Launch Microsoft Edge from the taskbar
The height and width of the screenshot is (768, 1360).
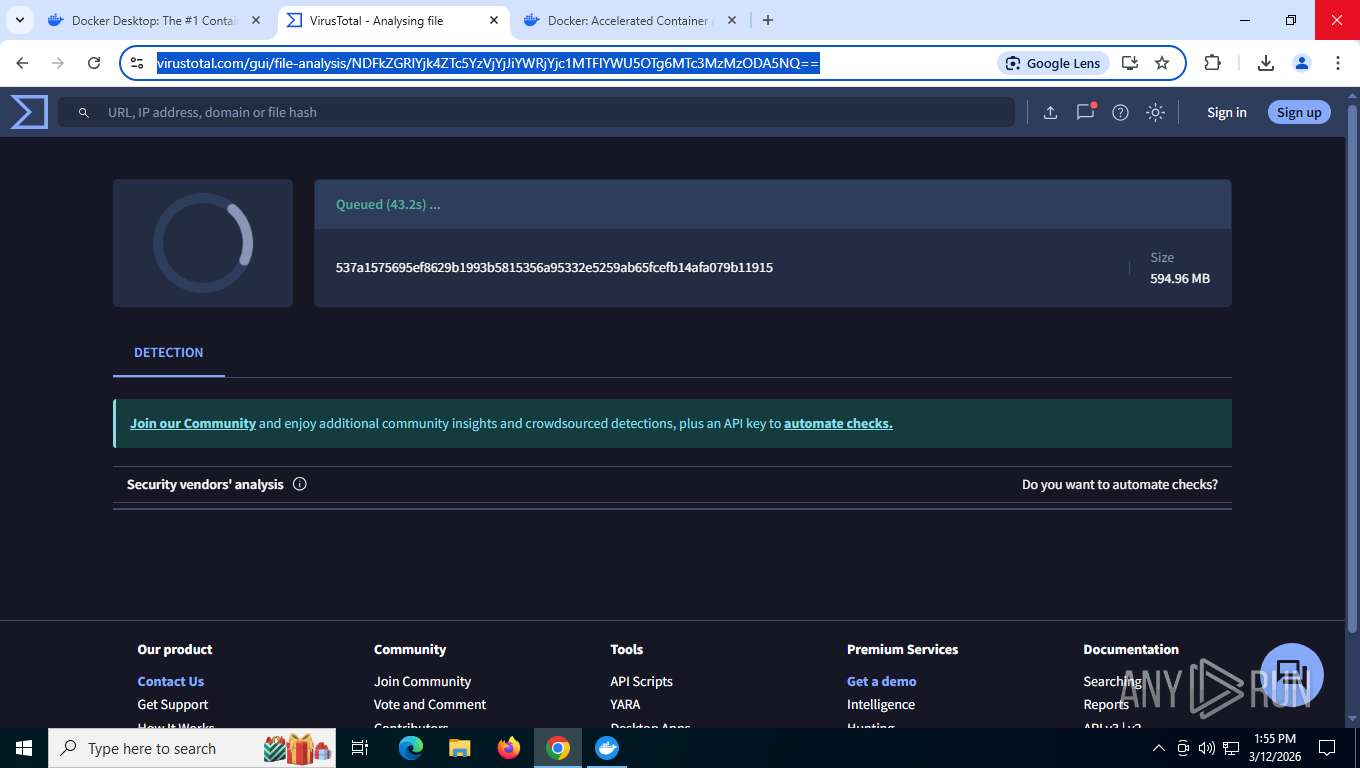point(410,748)
